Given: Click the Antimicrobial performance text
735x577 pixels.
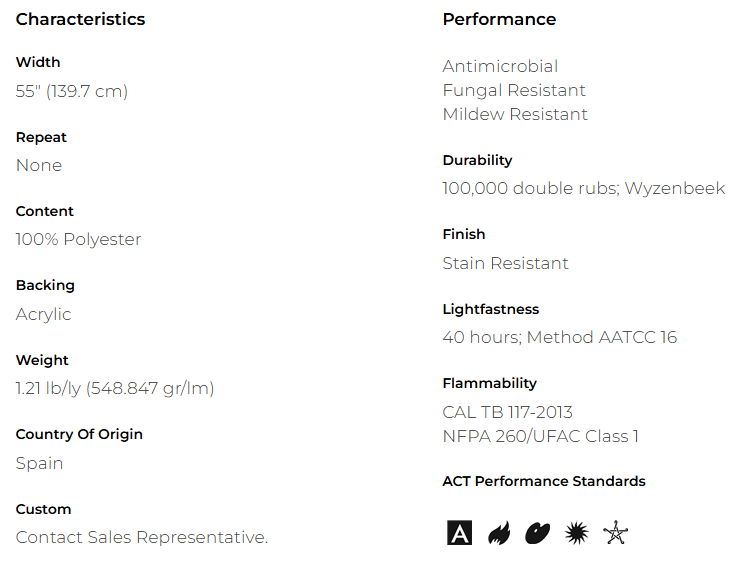Looking at the screenshot, I should (x=500, y=66).
